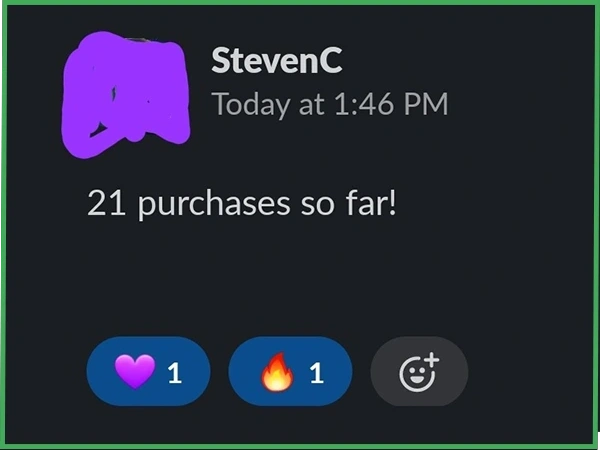
Task: Click the message text 21 purchases so far!
Action: click(242, 204)
